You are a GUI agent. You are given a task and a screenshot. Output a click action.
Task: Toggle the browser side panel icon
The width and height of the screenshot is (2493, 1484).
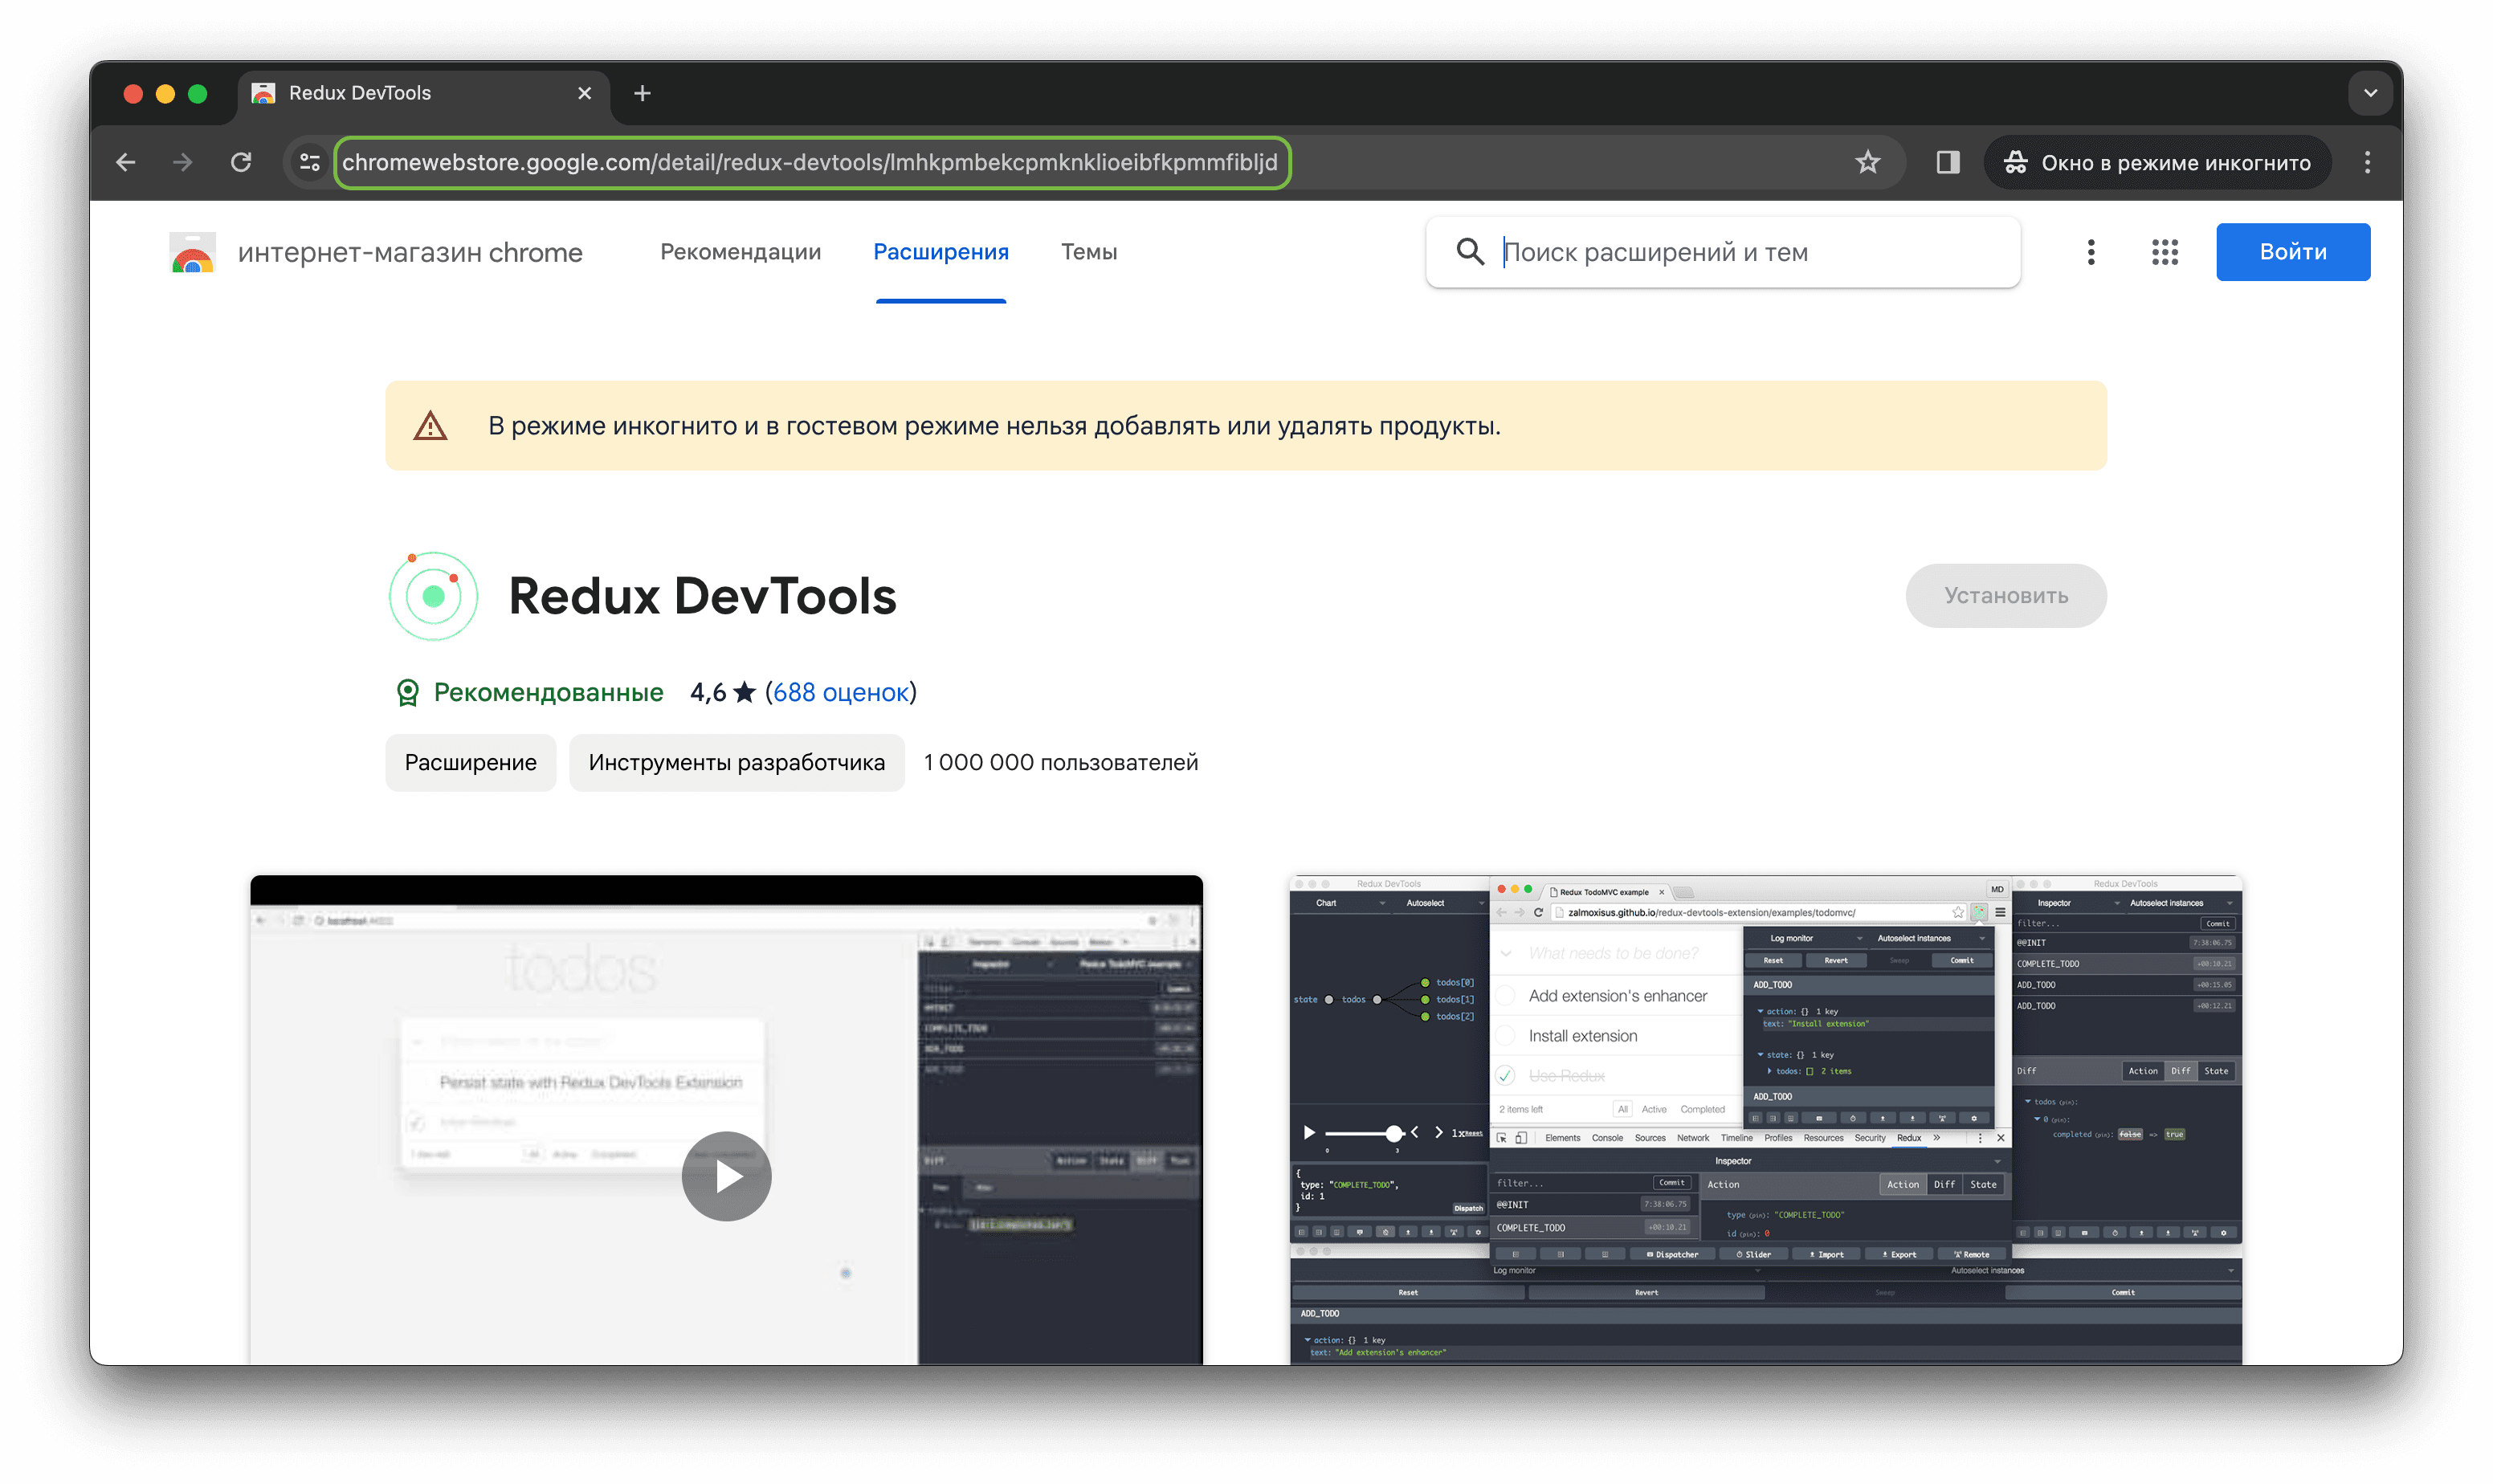click(x=1947, y=162)
